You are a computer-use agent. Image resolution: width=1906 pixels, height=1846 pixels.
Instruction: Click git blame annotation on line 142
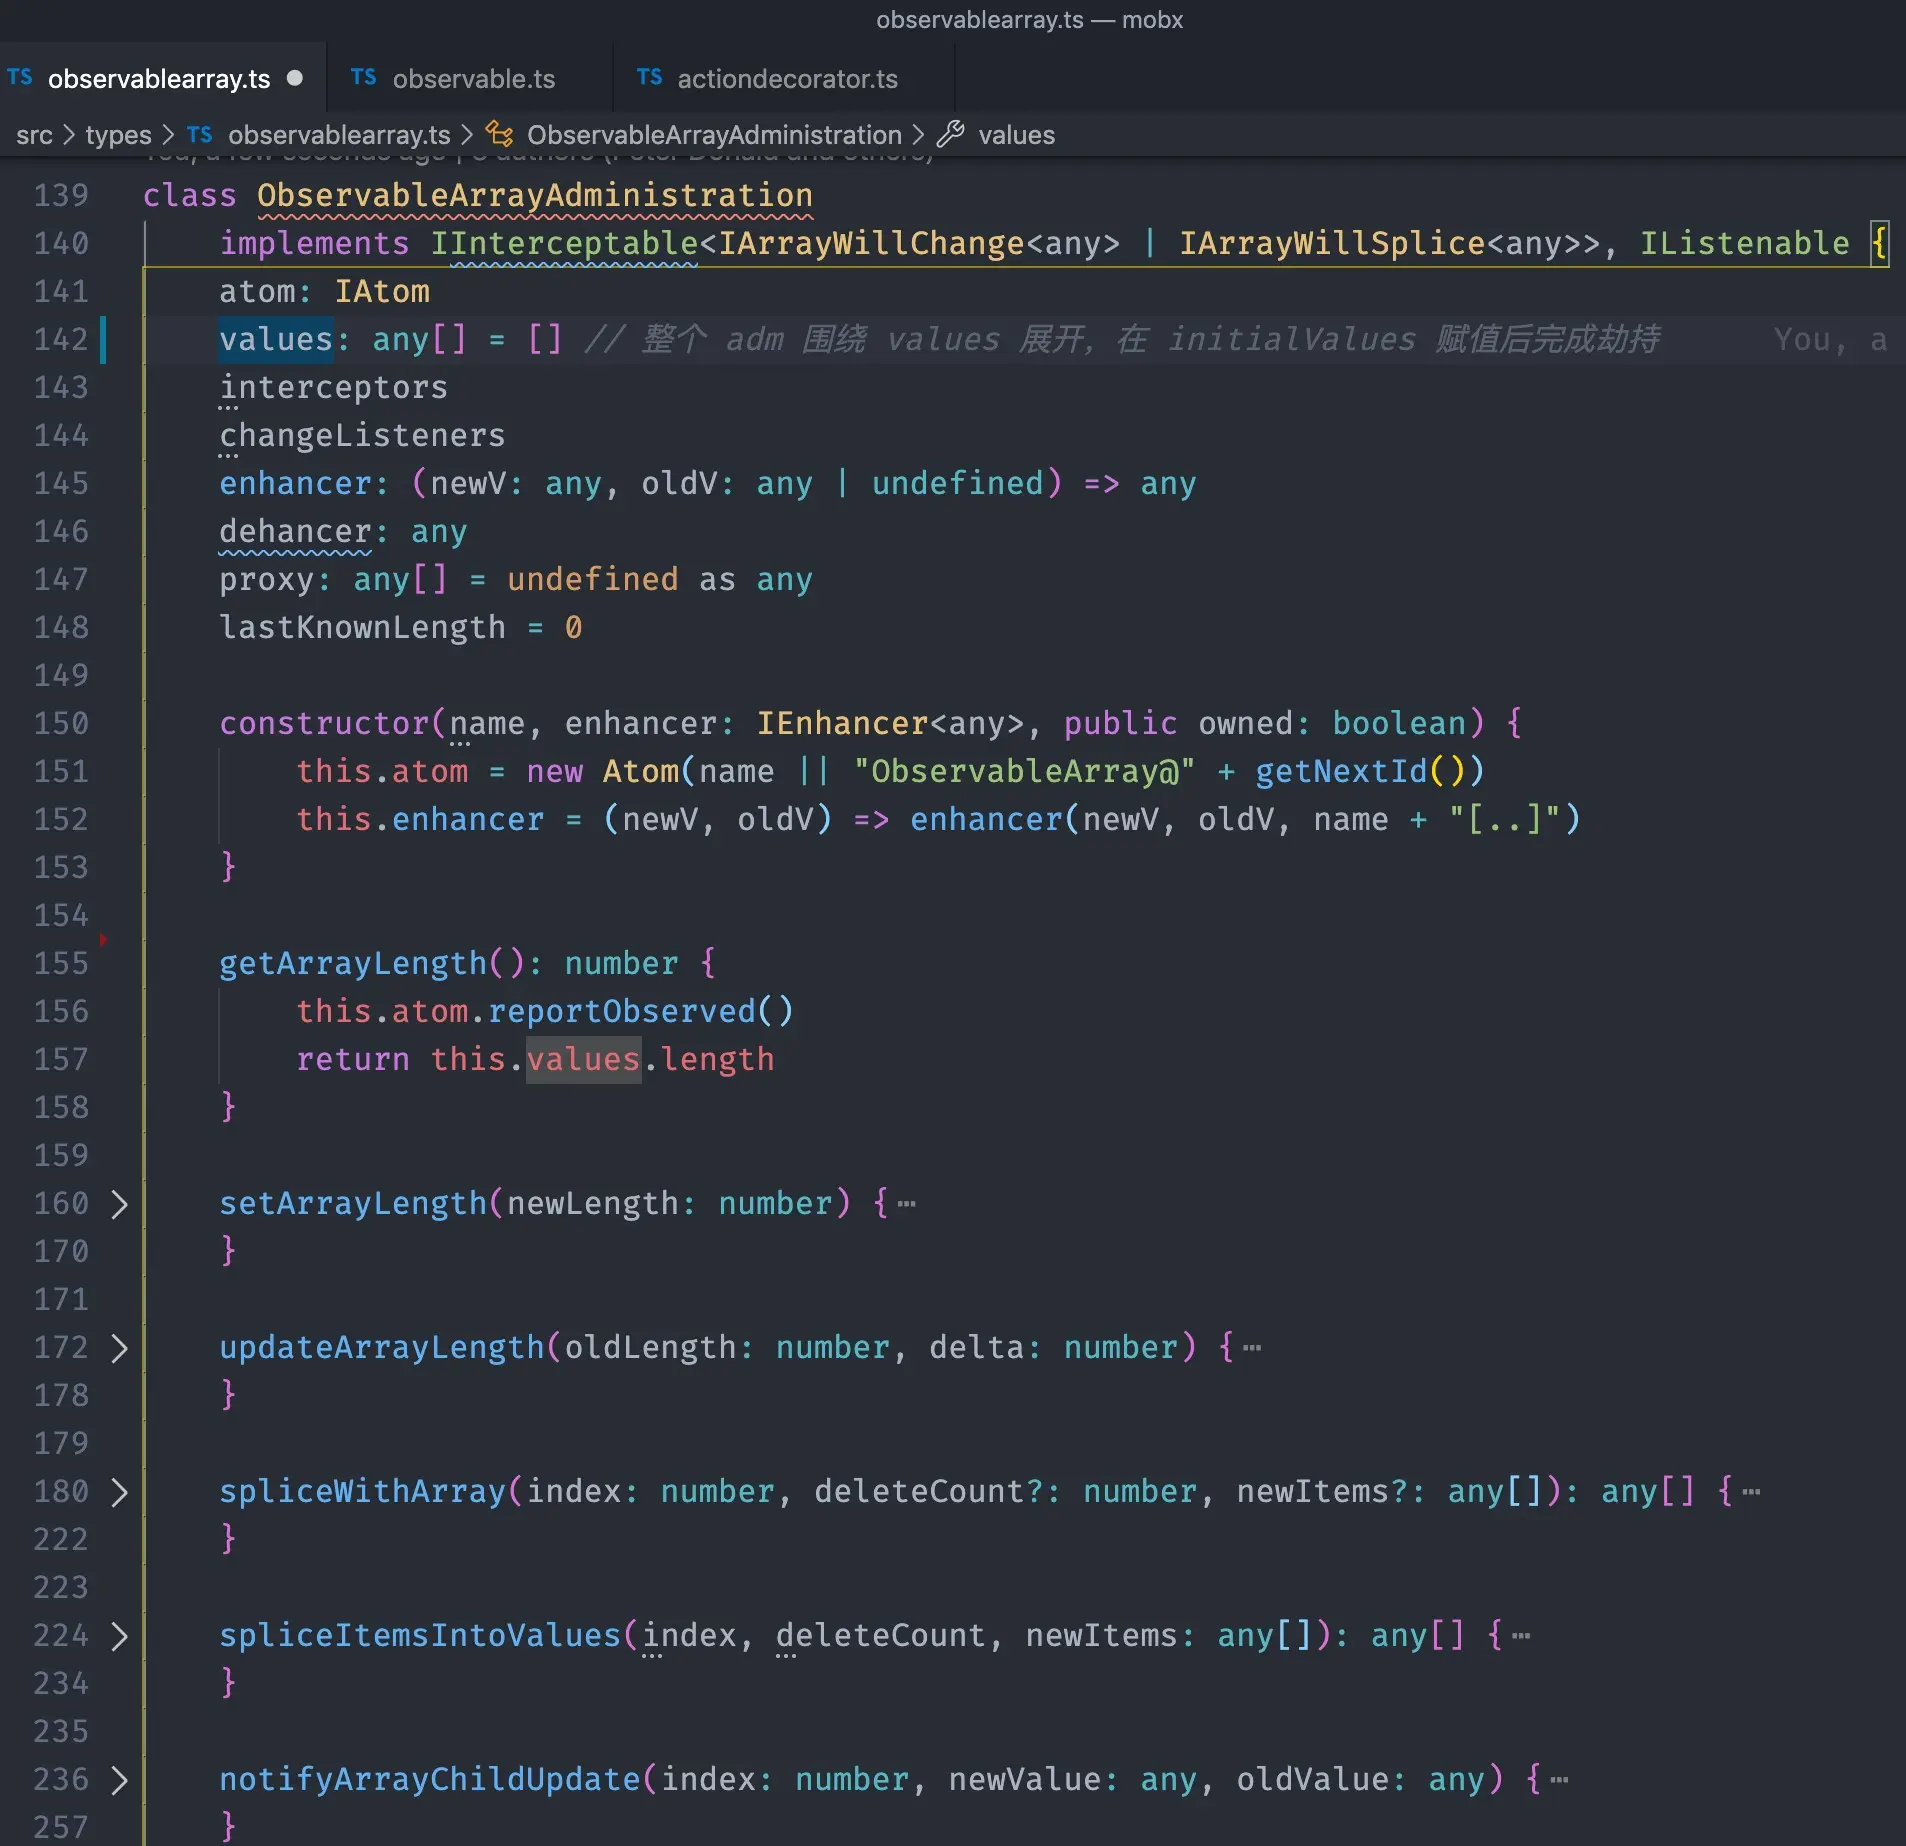[x=1829, y=340]
